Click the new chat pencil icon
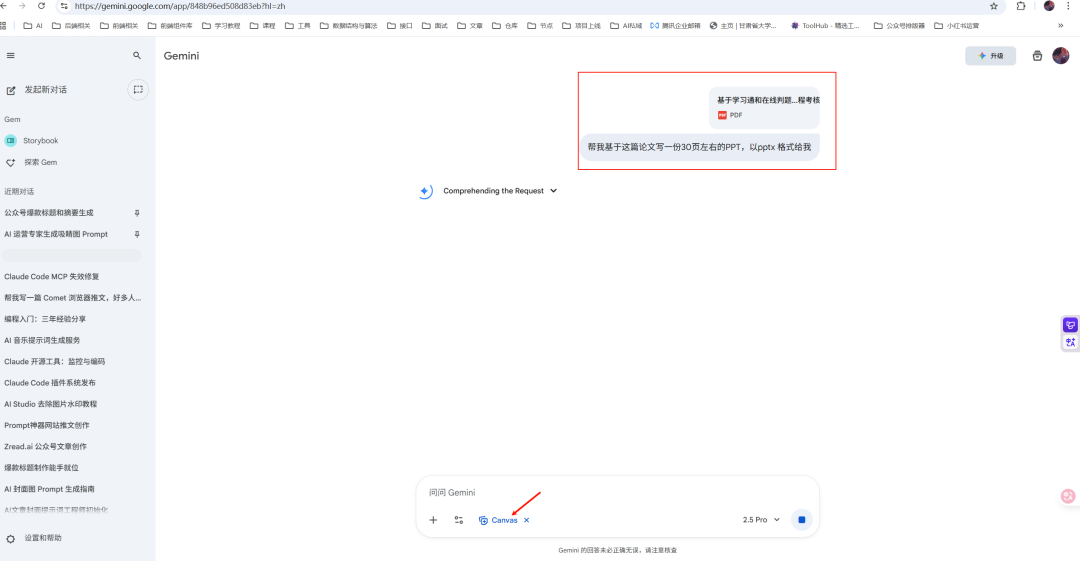The height and width of the screenshot is (561, 1080). click(x=11, y=90)
